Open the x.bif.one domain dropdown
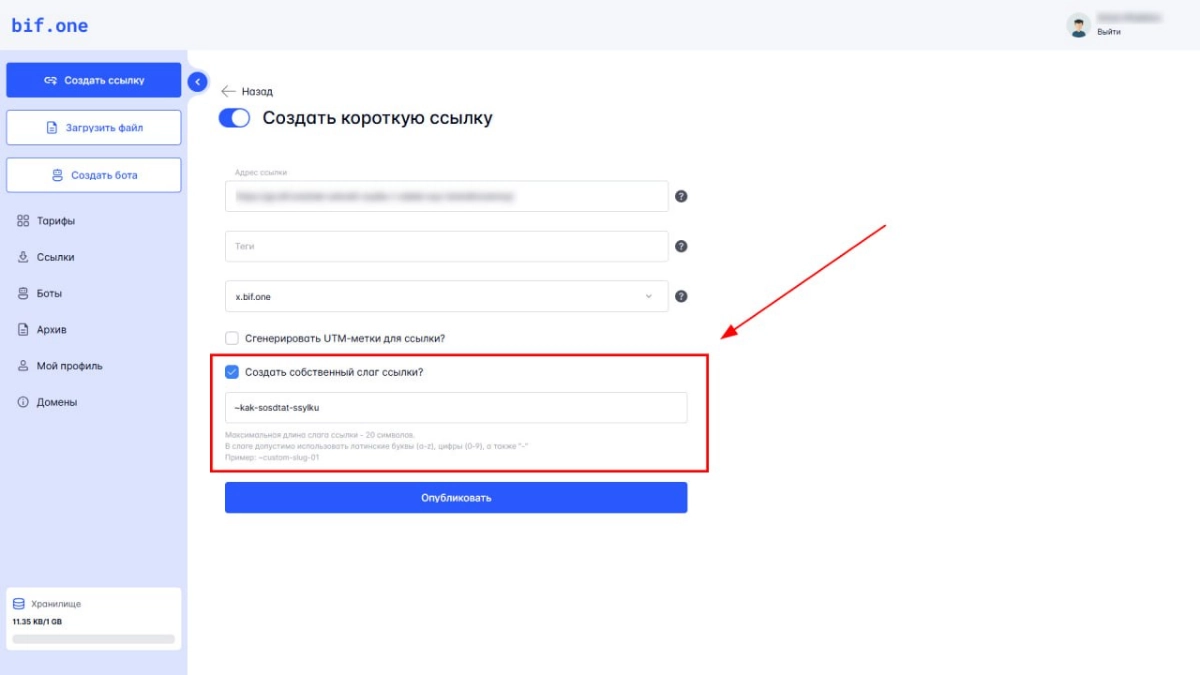The width and height of the screenshot is (1200, 675). click(x=446, y=296)
